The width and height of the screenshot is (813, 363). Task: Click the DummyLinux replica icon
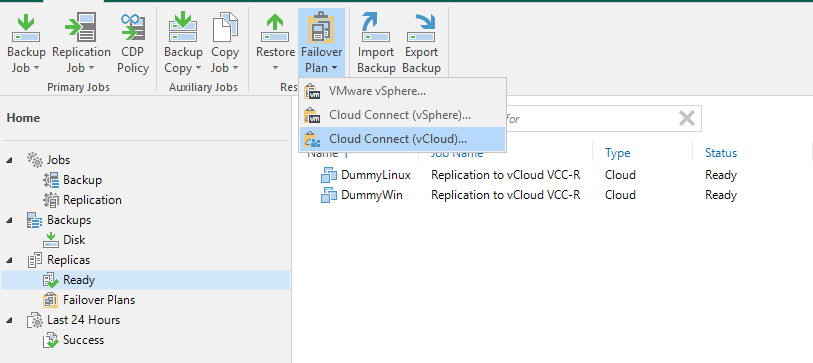pos(329,175)
